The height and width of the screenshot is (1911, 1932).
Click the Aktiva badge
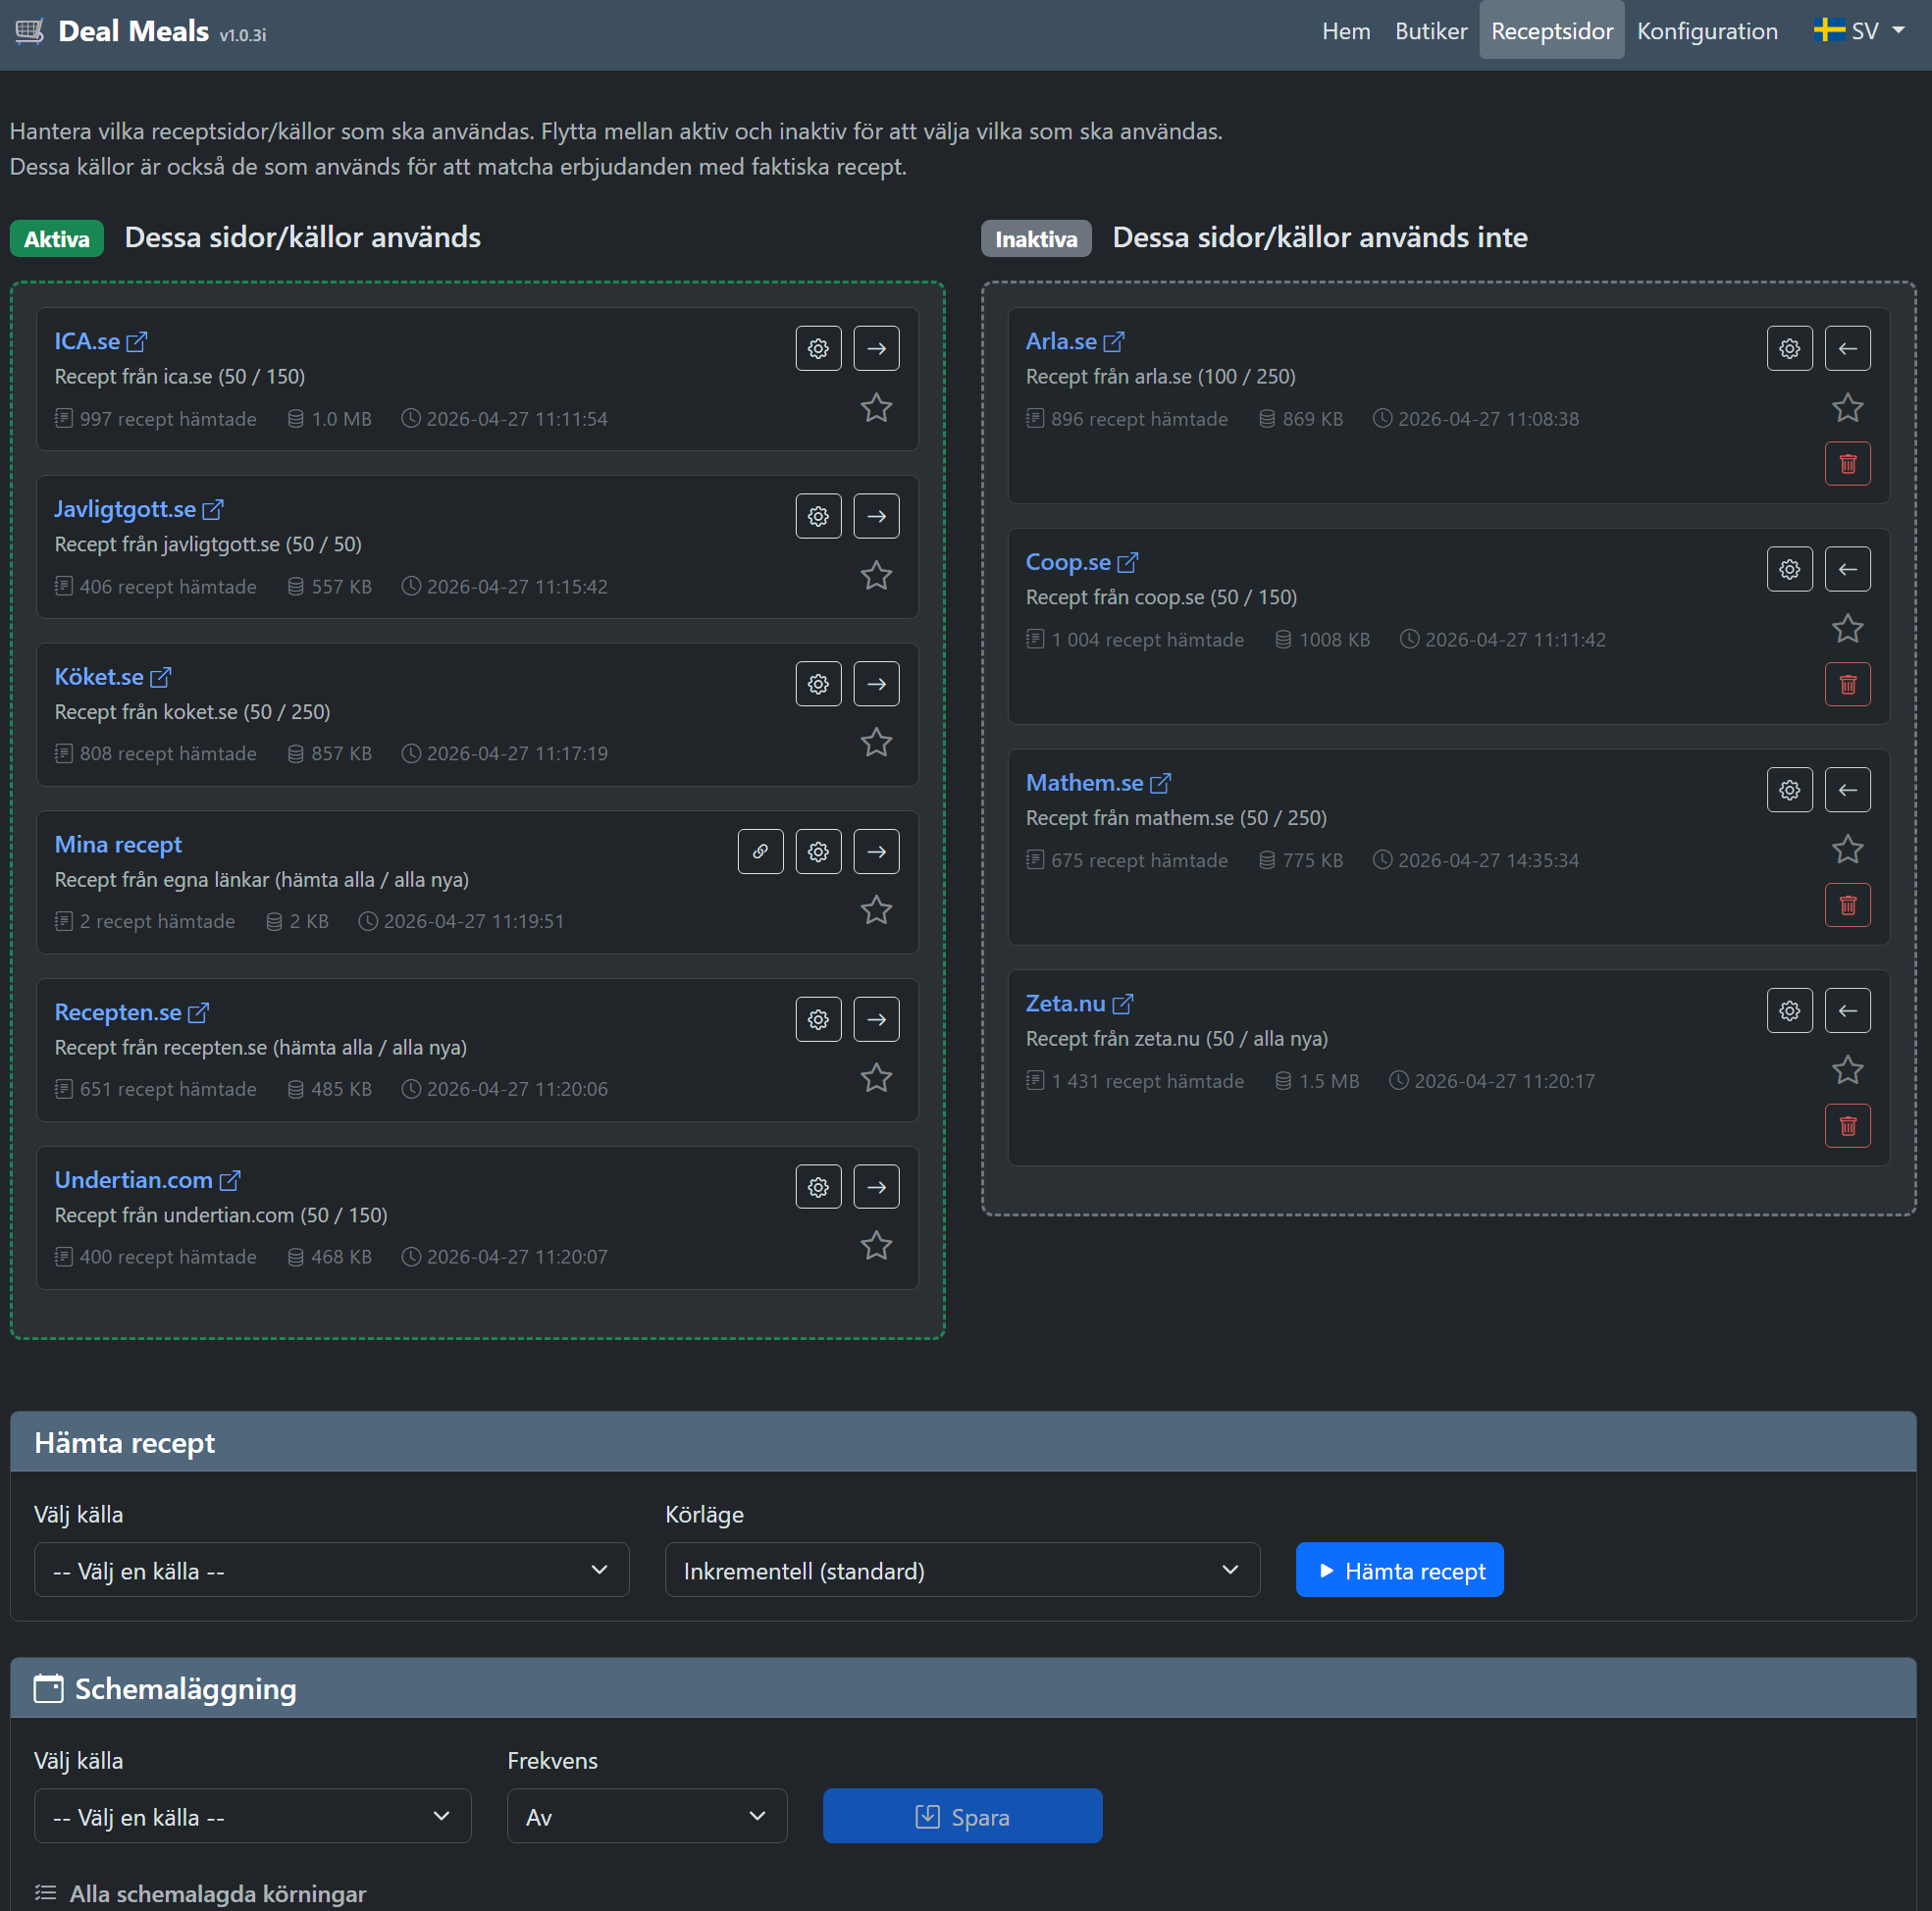coord(57,239)
